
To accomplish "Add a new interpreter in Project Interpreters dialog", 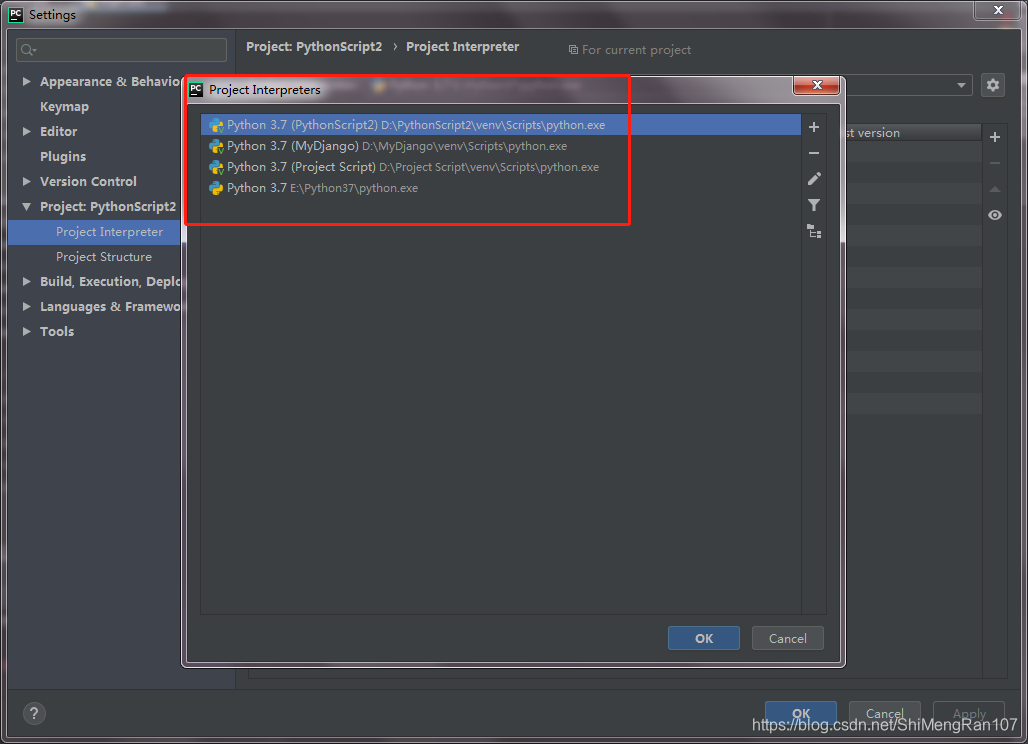I will 814,127.
